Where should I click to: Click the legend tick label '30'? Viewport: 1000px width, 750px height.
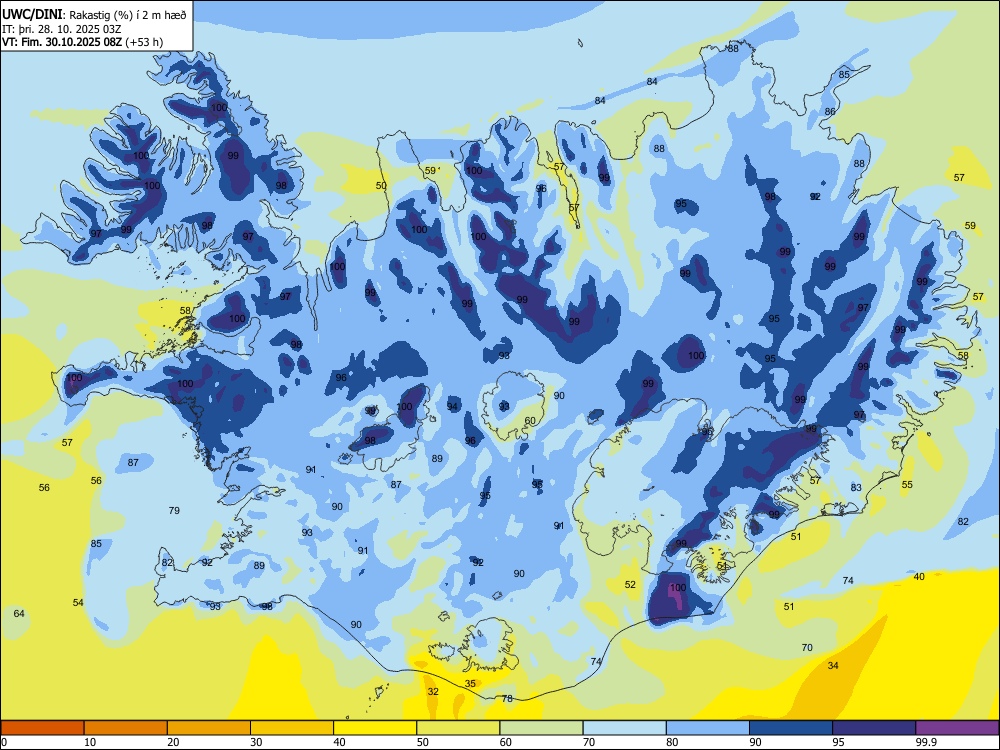(256, 742)
